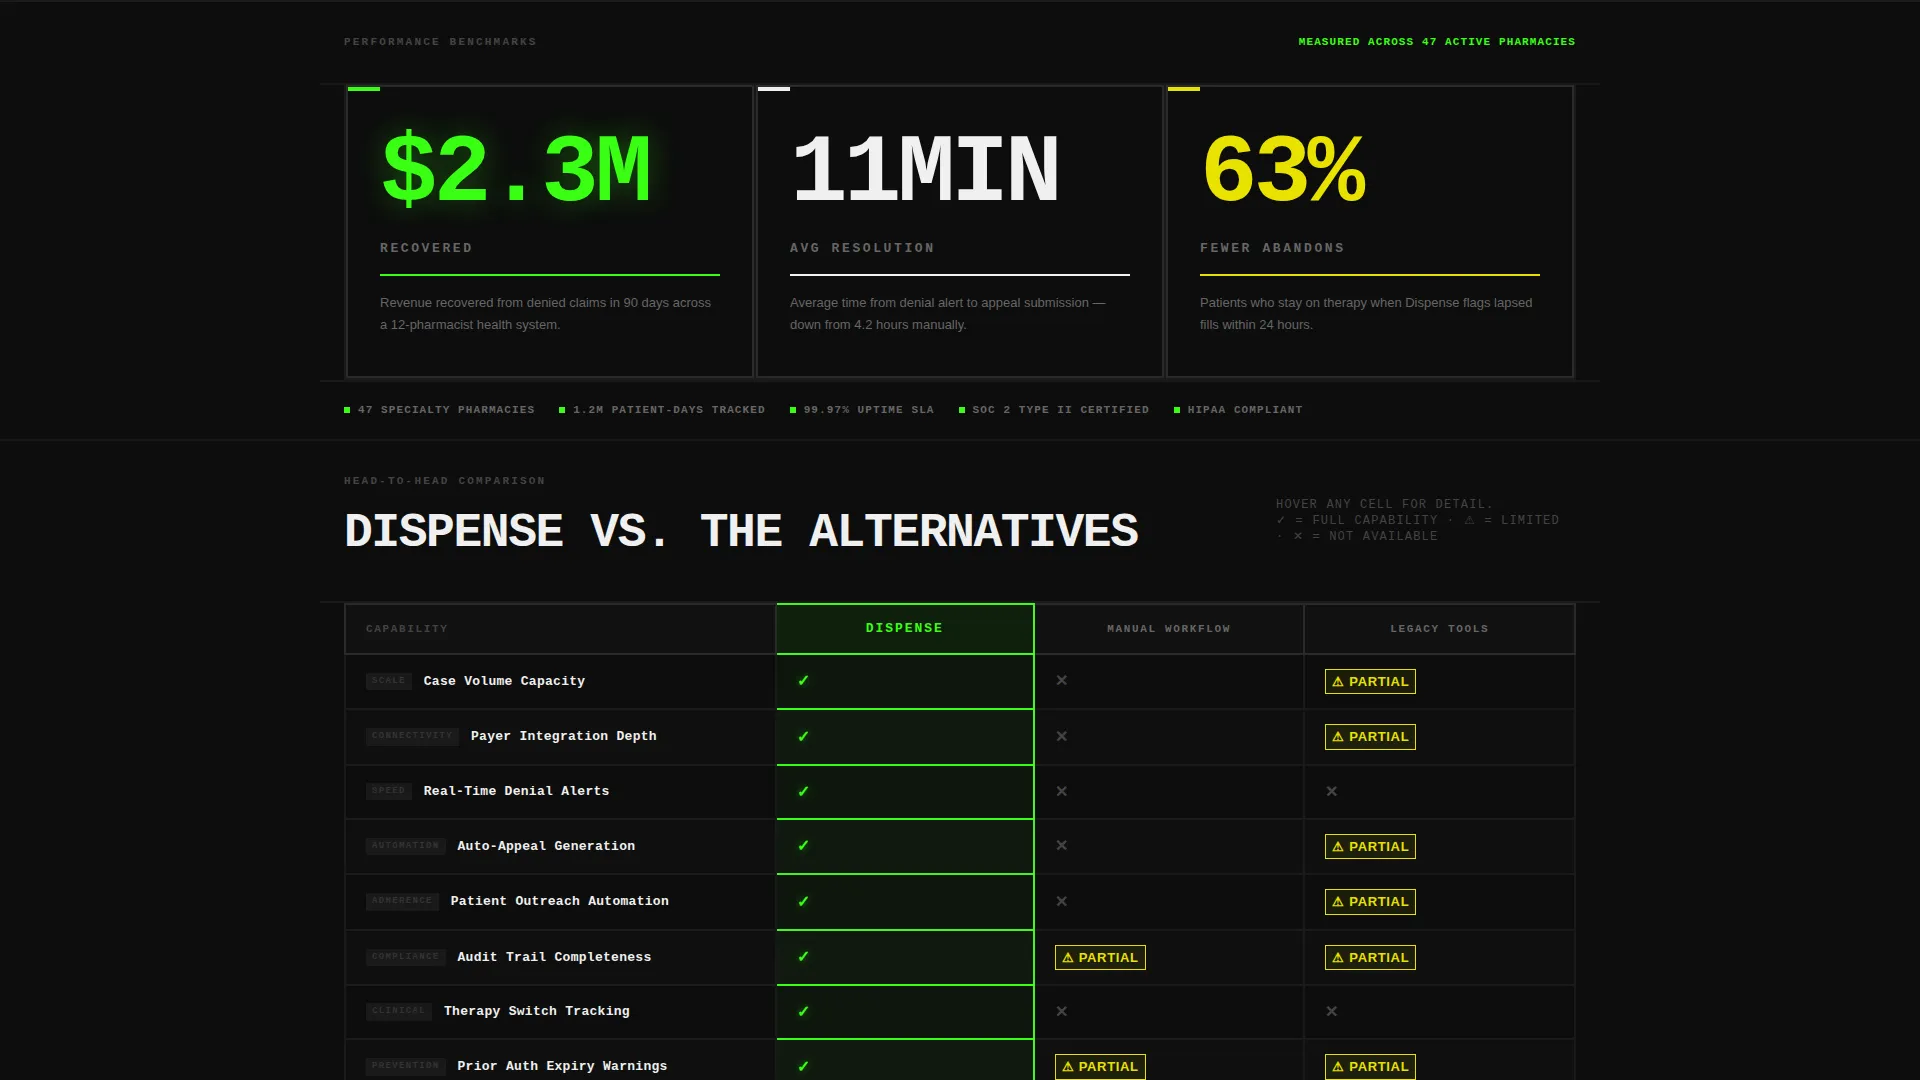Click Manual Workflow X for Payer Integration Depth

pos(1062,736)
